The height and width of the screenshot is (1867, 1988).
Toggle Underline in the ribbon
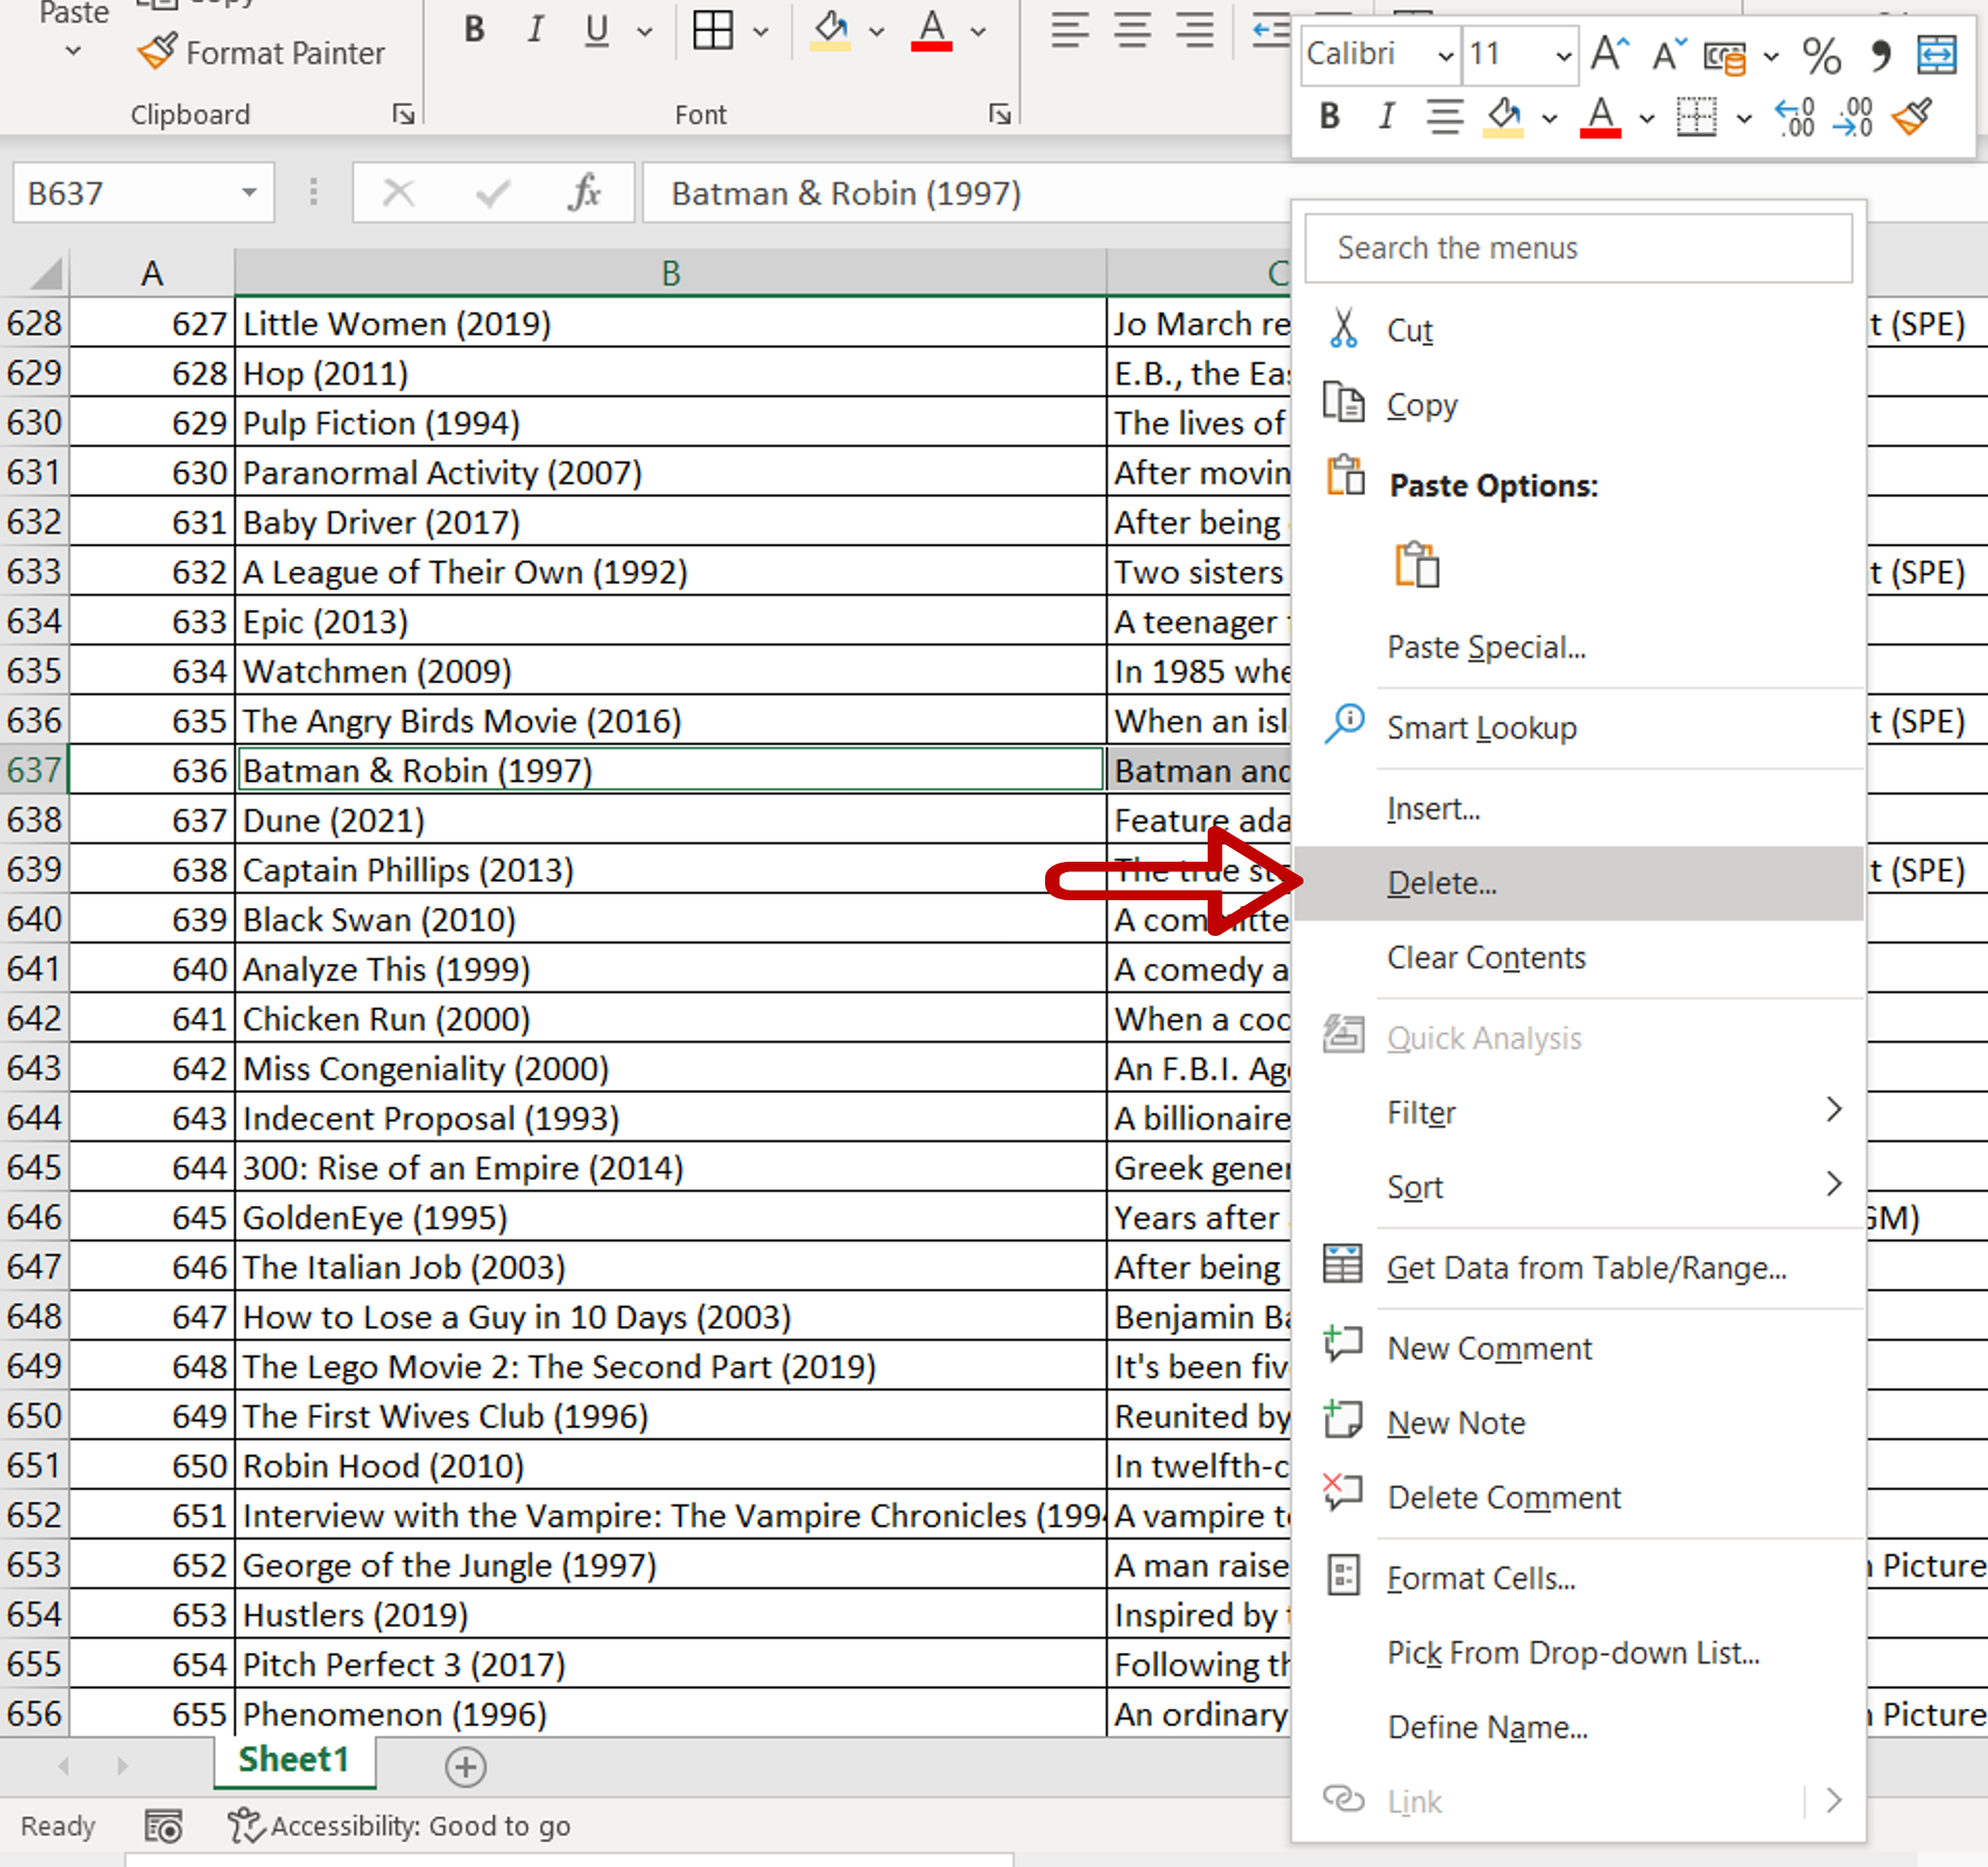click(x=597, y=30)
